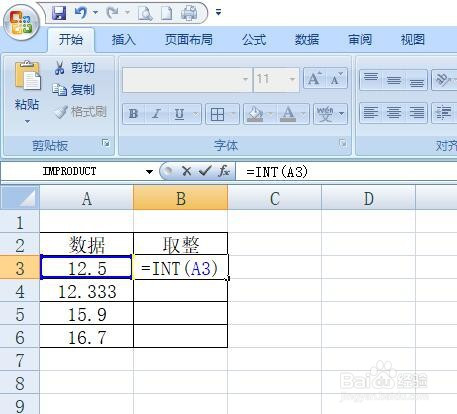This screenshot has height=414, width=457.
Task: Click cell containing 15.9
Action: [x=87, y=314]
